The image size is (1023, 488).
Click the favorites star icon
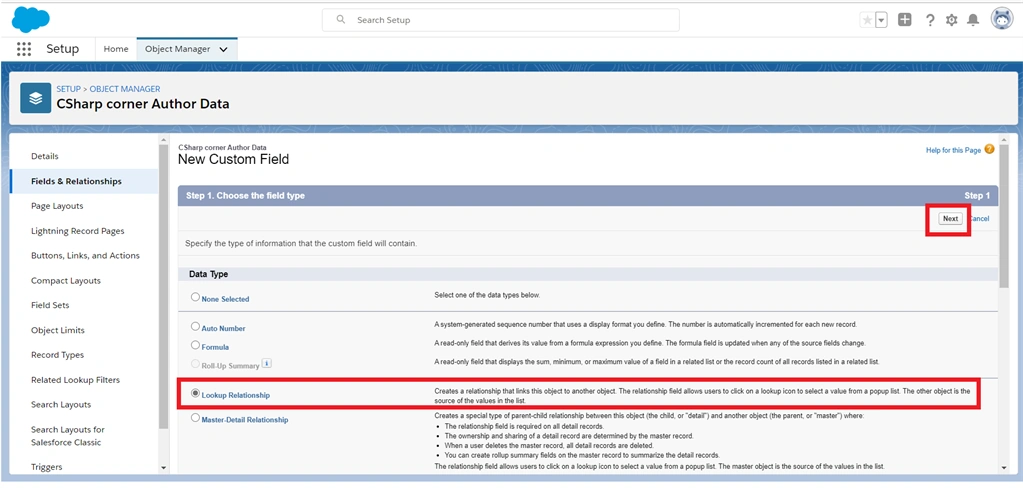click(x=867, y=20)
